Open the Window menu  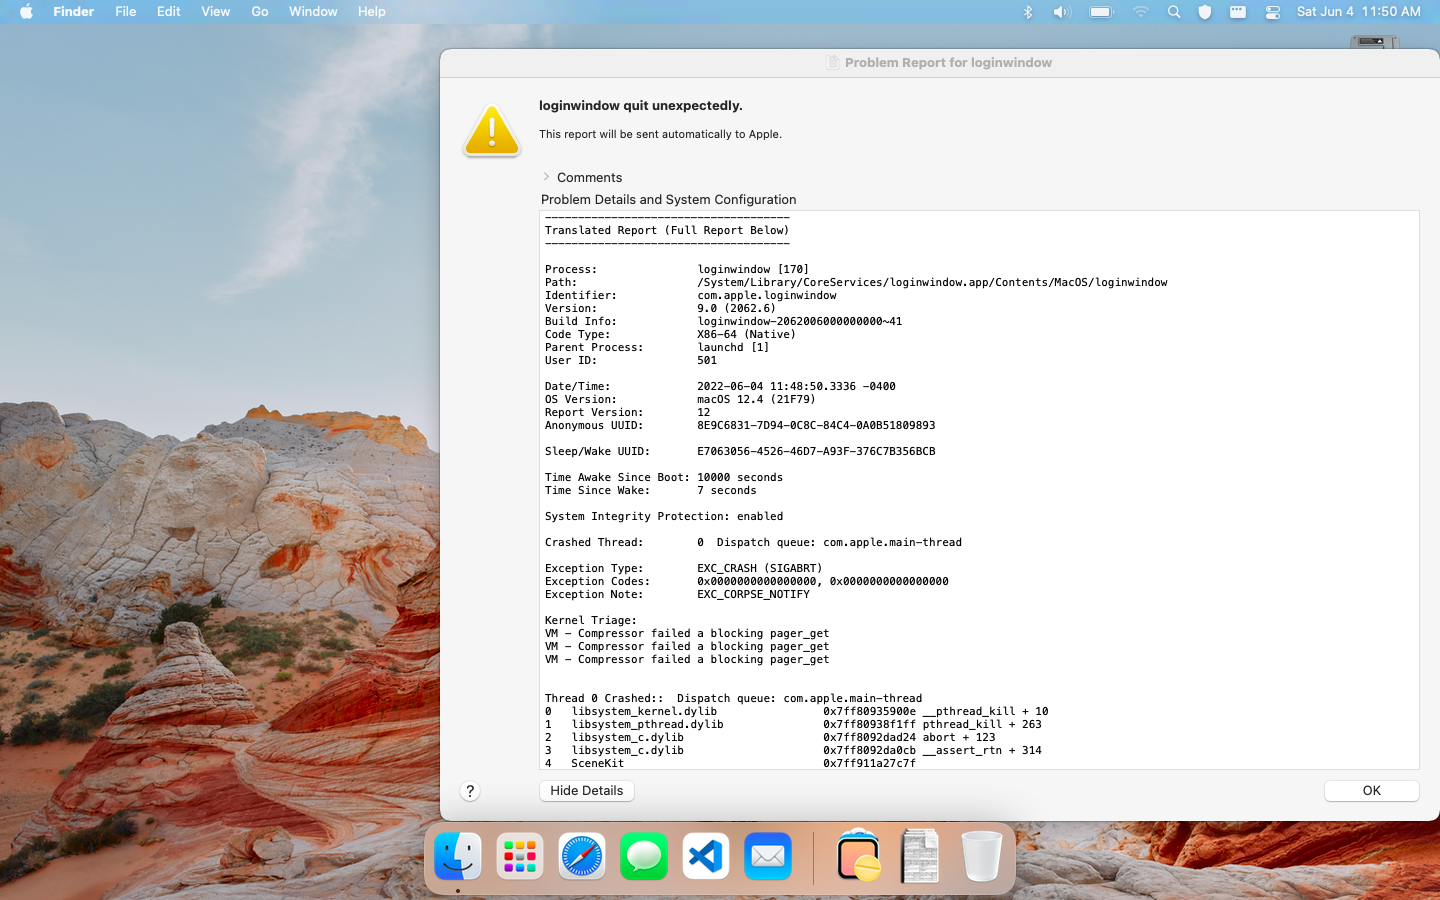pyautogui.click(x=313, y=12)
